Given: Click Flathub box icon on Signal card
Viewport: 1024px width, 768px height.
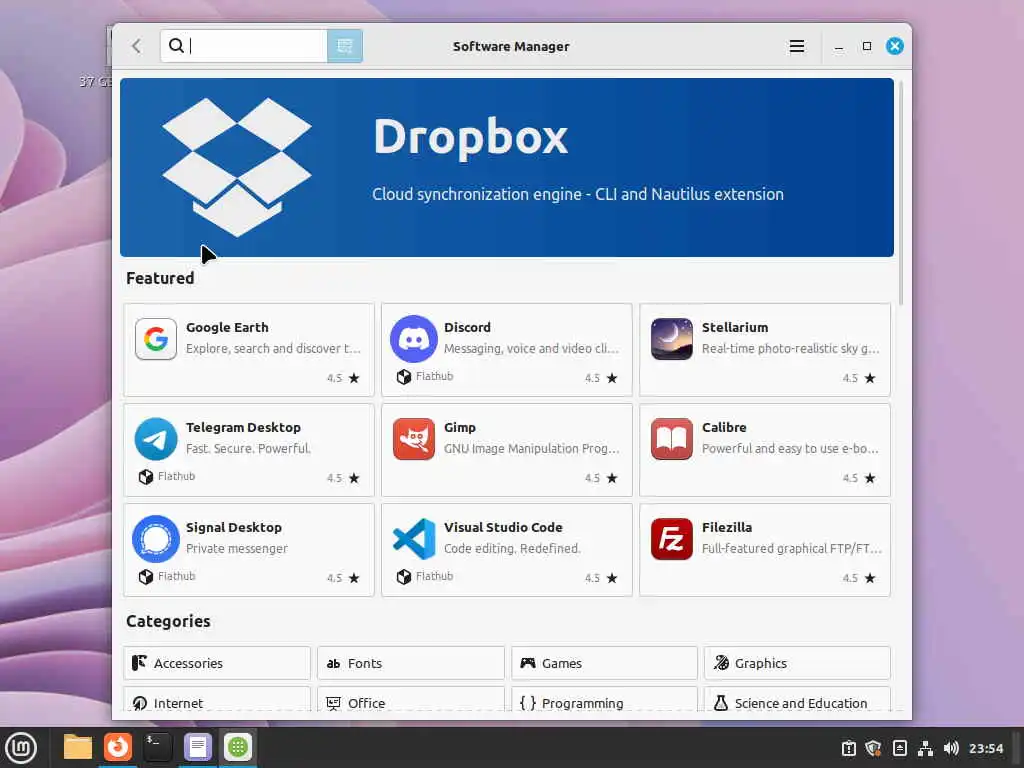Looking at the screenshot, I should [x=146, y=577].
